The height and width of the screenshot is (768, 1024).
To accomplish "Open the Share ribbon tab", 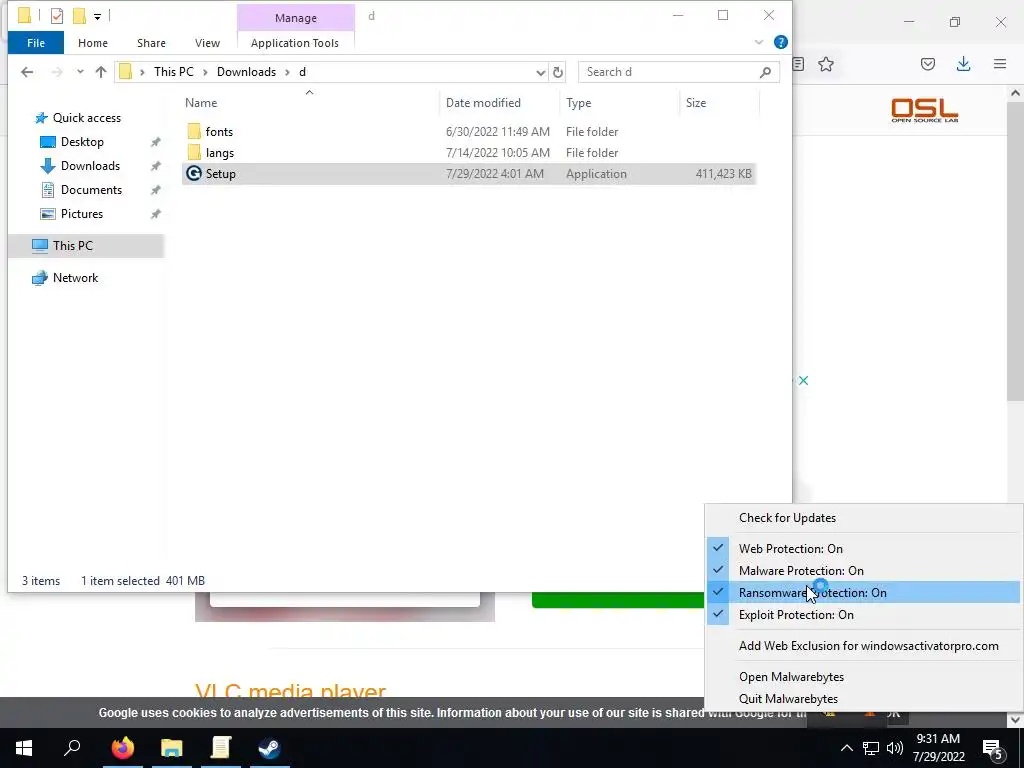I will tap(151, 43).
